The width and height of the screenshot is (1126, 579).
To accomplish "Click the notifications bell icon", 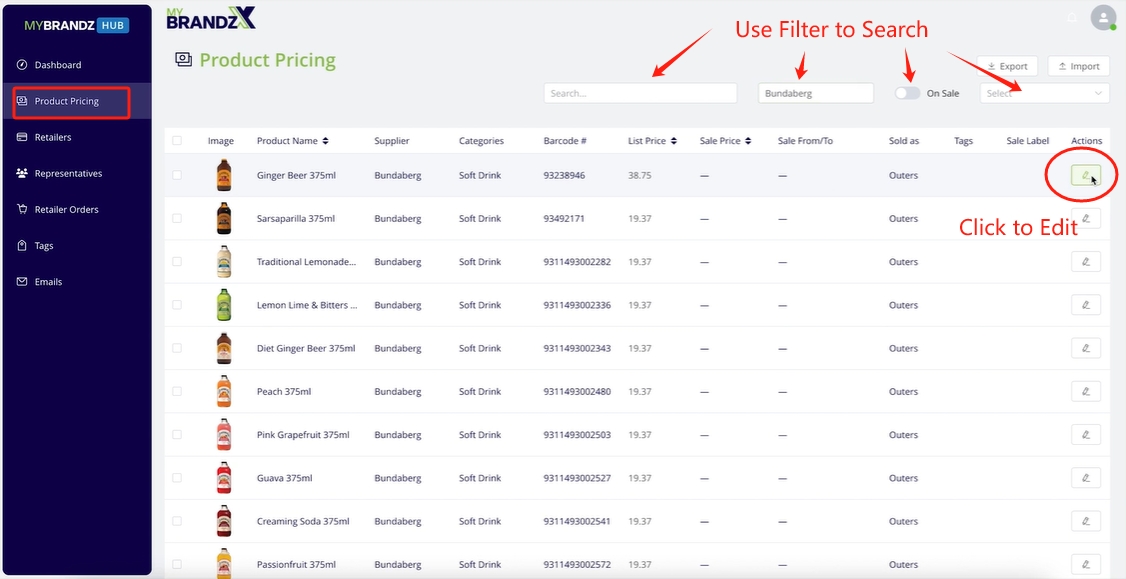I will 1072,18.
